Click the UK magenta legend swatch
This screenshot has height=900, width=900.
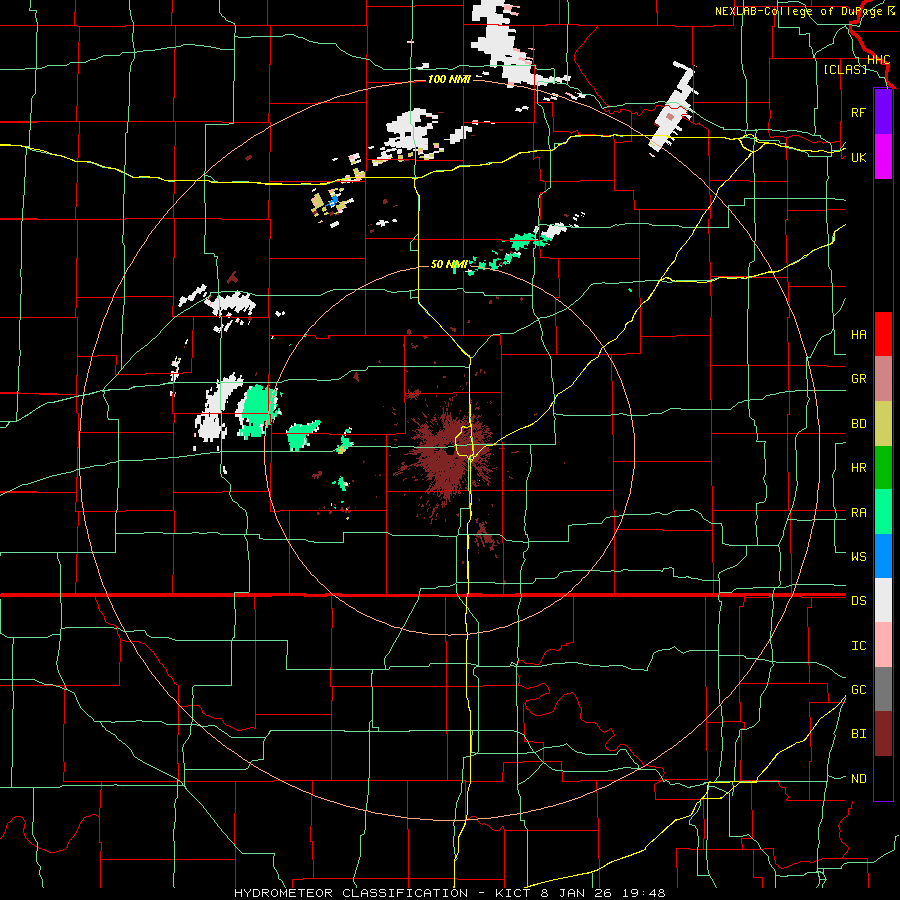(883, 157)
